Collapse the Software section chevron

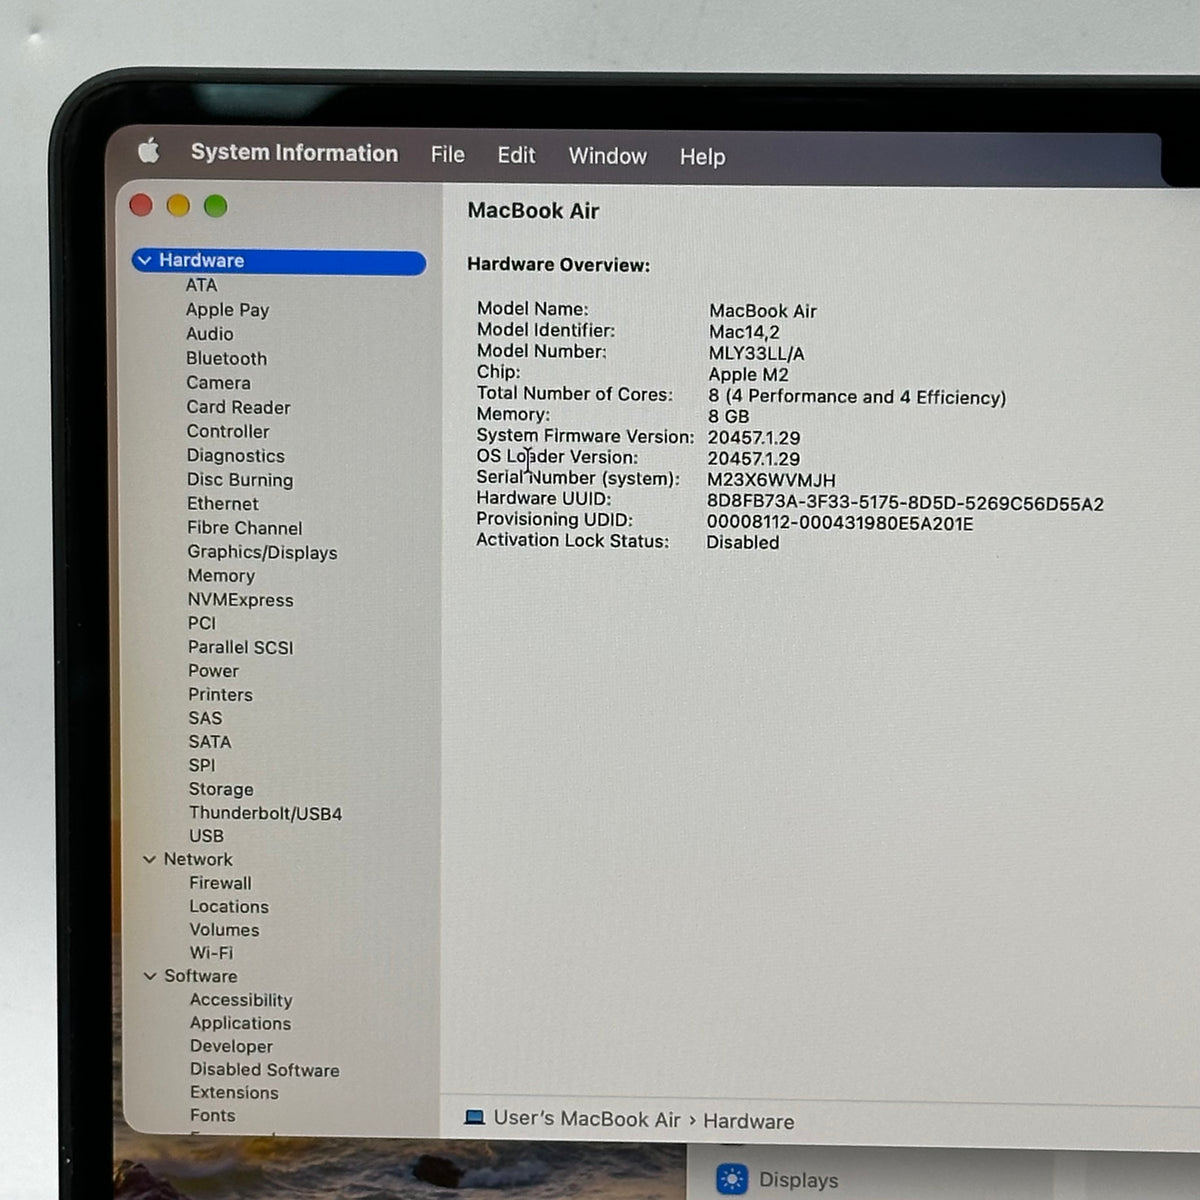tap(150, 976)
